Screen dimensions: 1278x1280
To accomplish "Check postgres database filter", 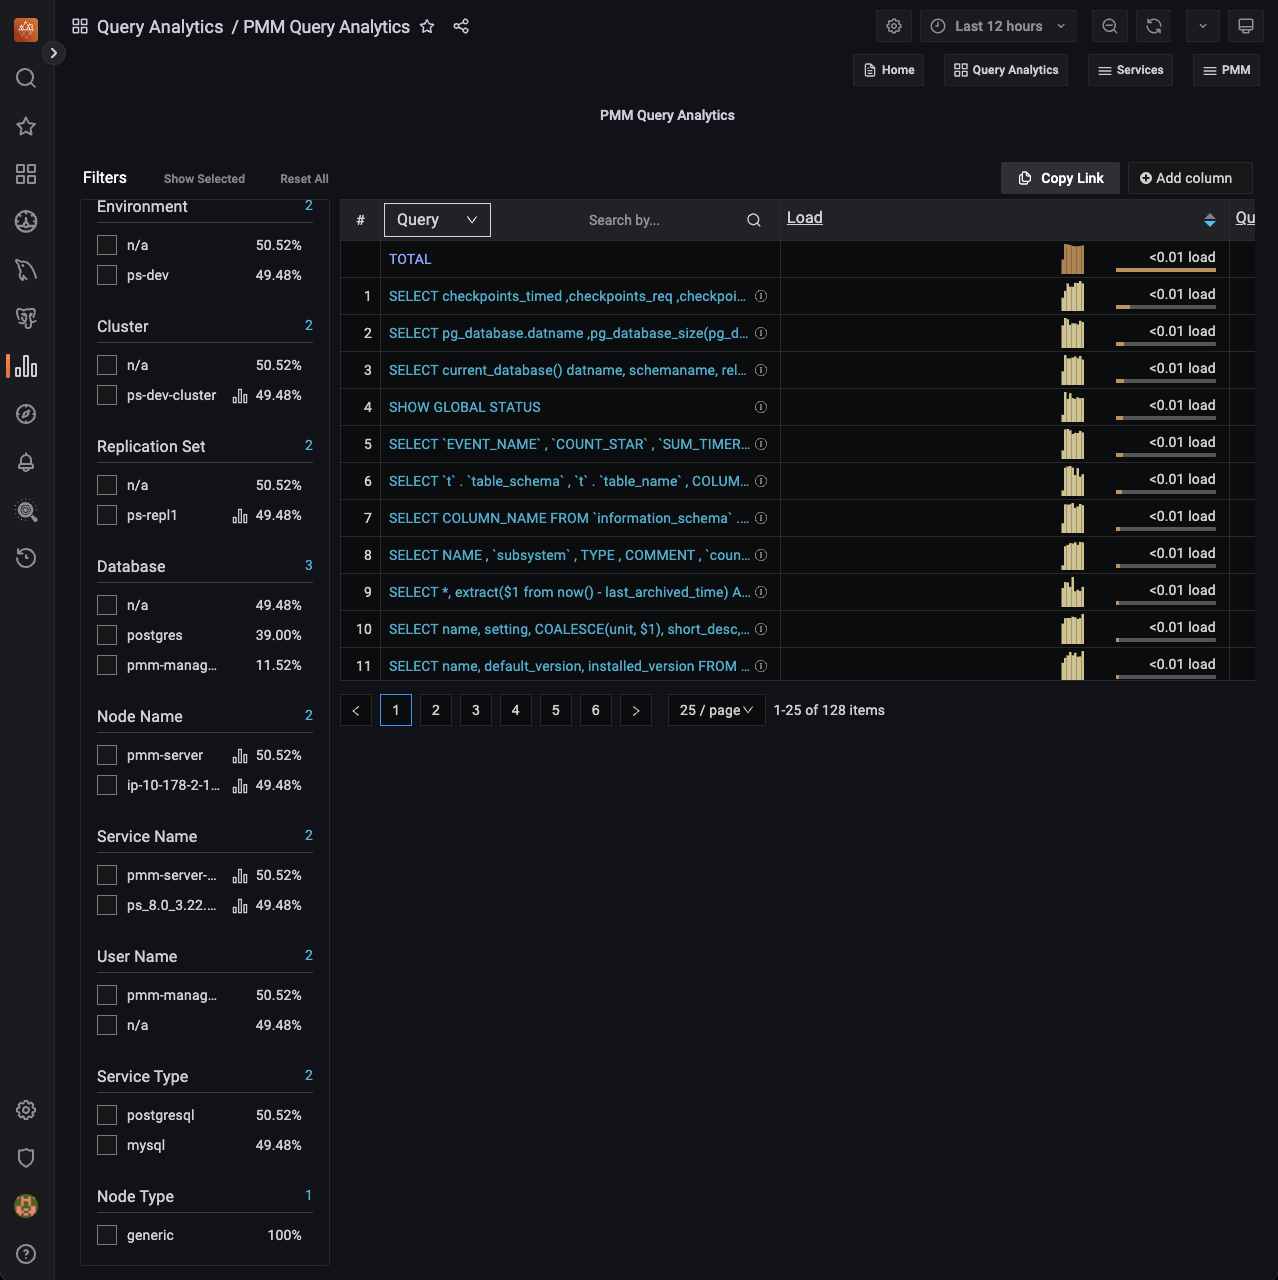I will [x=107, y=635].
